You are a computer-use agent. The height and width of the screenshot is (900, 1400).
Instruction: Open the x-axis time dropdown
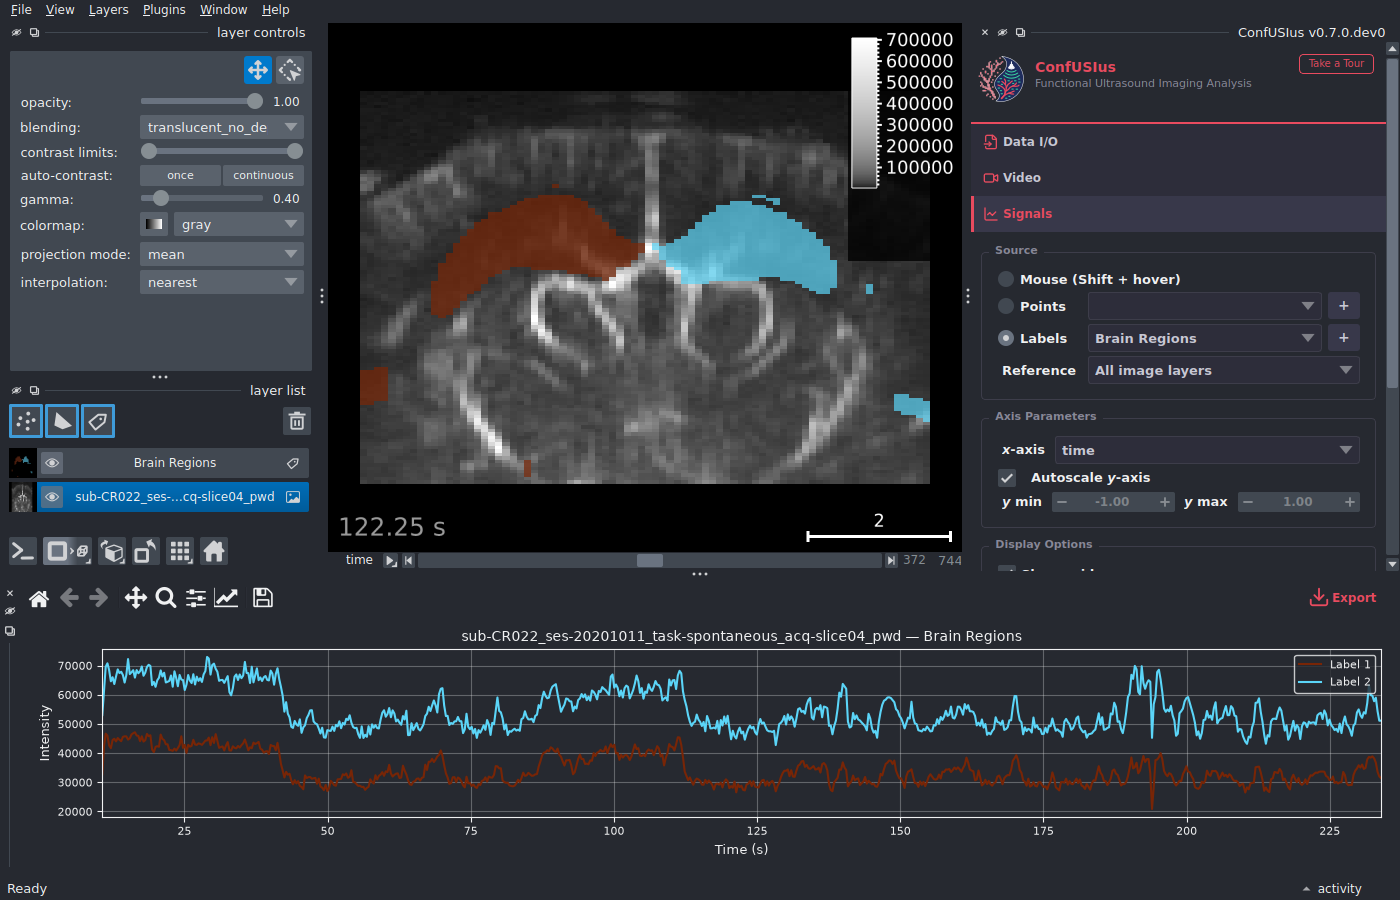click(1207, 450)
